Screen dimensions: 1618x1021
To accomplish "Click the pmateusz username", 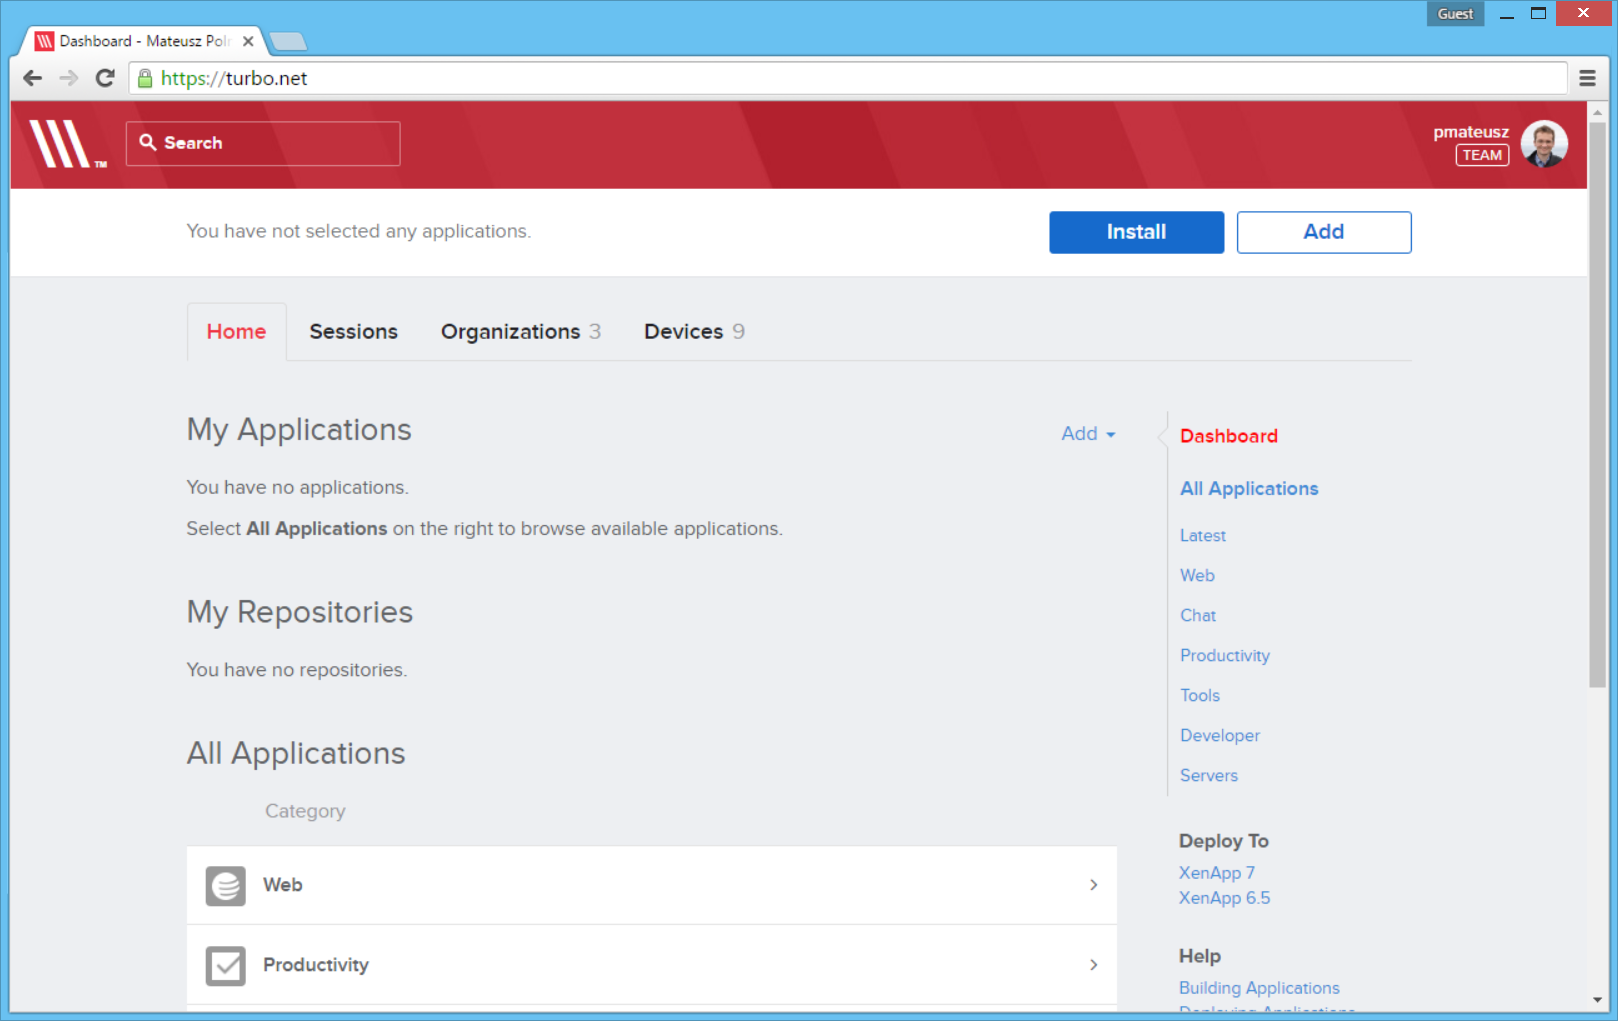I will pyautogui.click(x=1471, y=132).
